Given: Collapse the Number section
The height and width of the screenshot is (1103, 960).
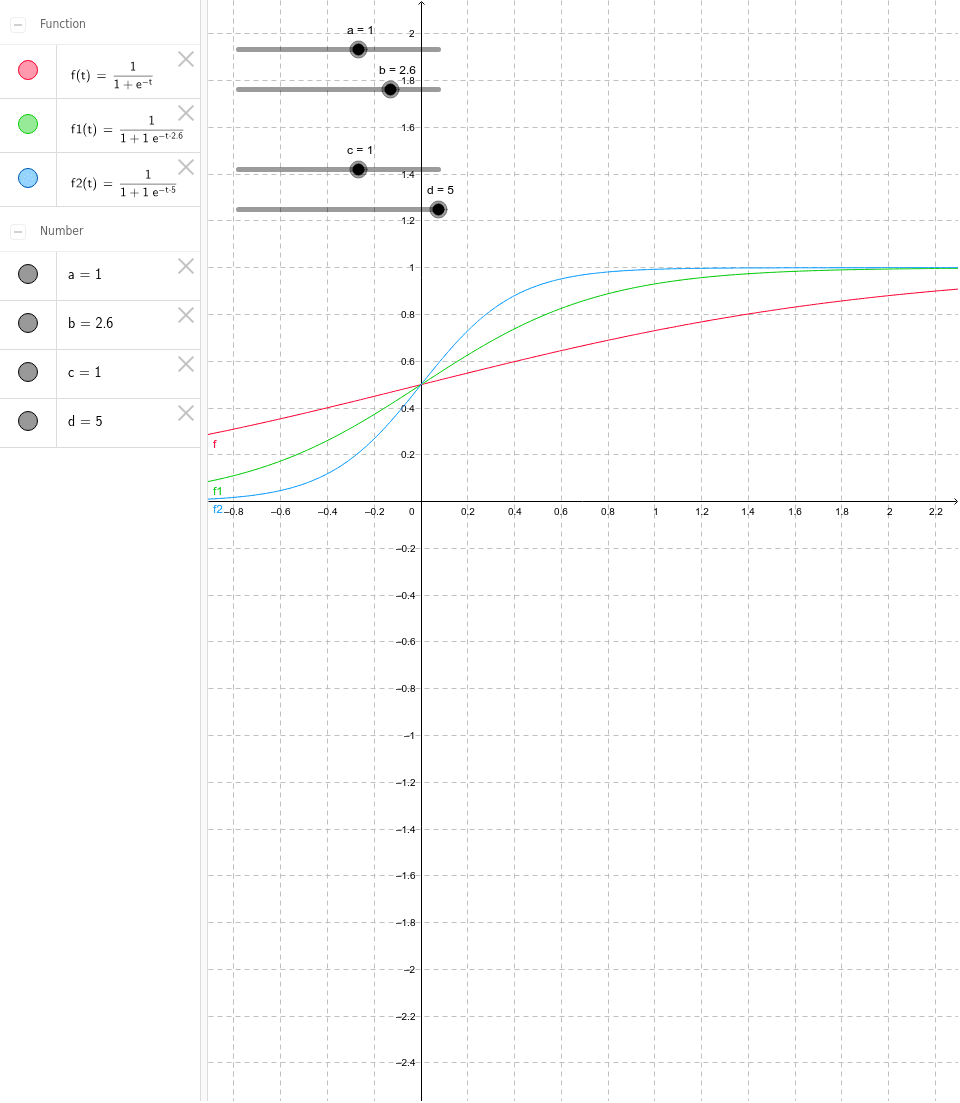Looking at the screenshot, I should 18,231.
